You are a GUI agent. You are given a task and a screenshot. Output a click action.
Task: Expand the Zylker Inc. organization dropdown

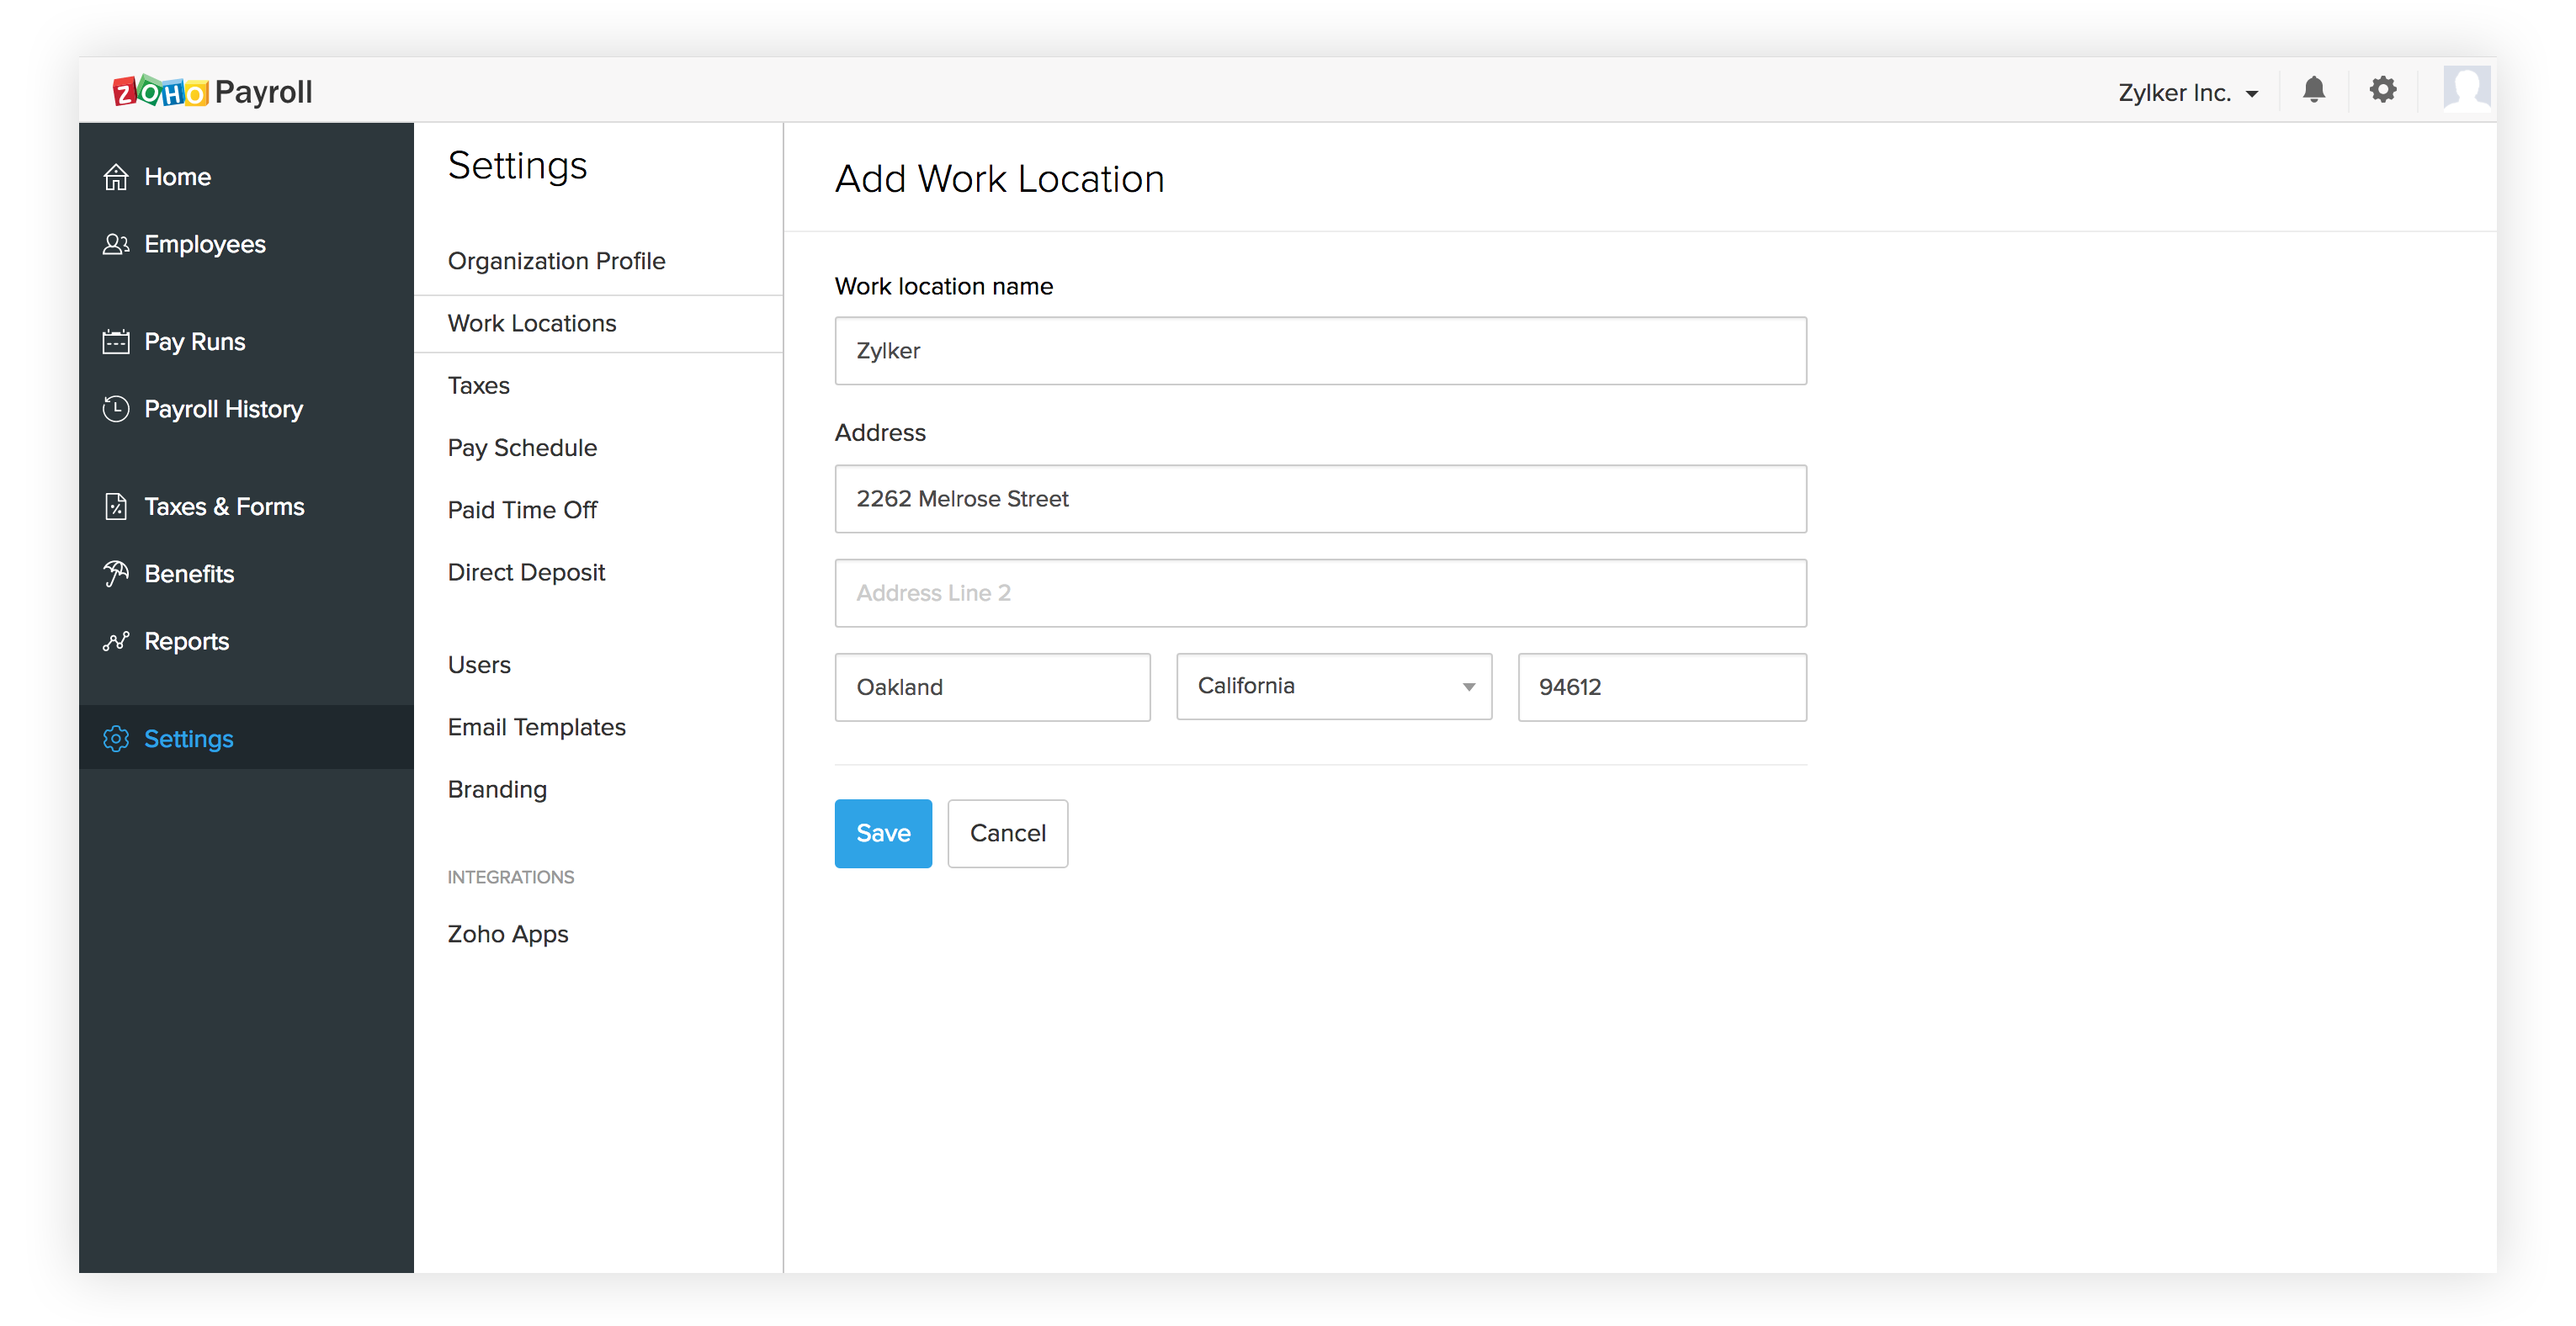(x=2187, y=93)
